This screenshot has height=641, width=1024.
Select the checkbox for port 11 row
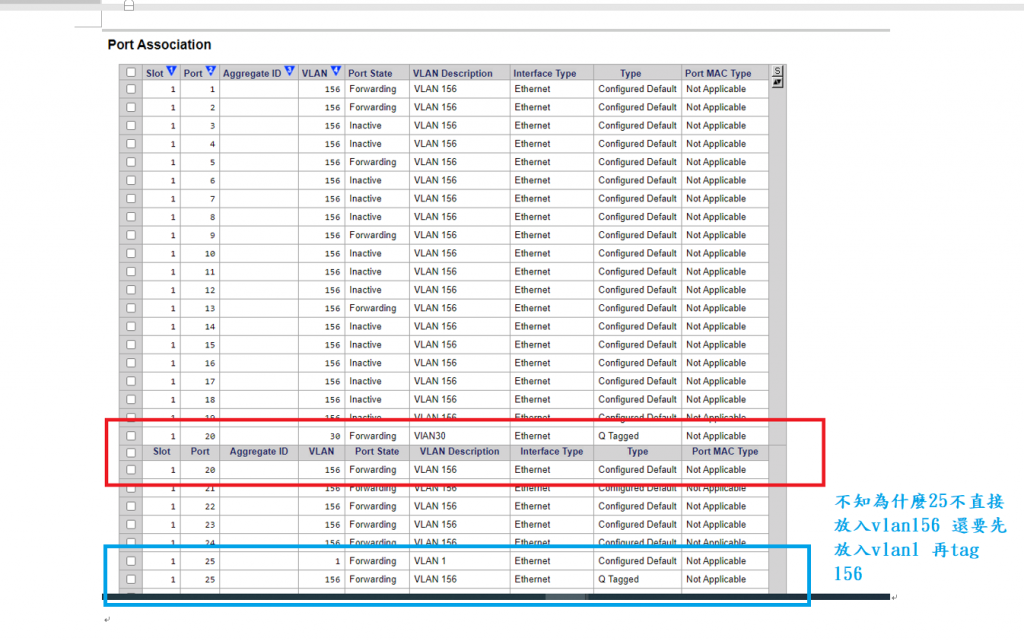point(131,272)
